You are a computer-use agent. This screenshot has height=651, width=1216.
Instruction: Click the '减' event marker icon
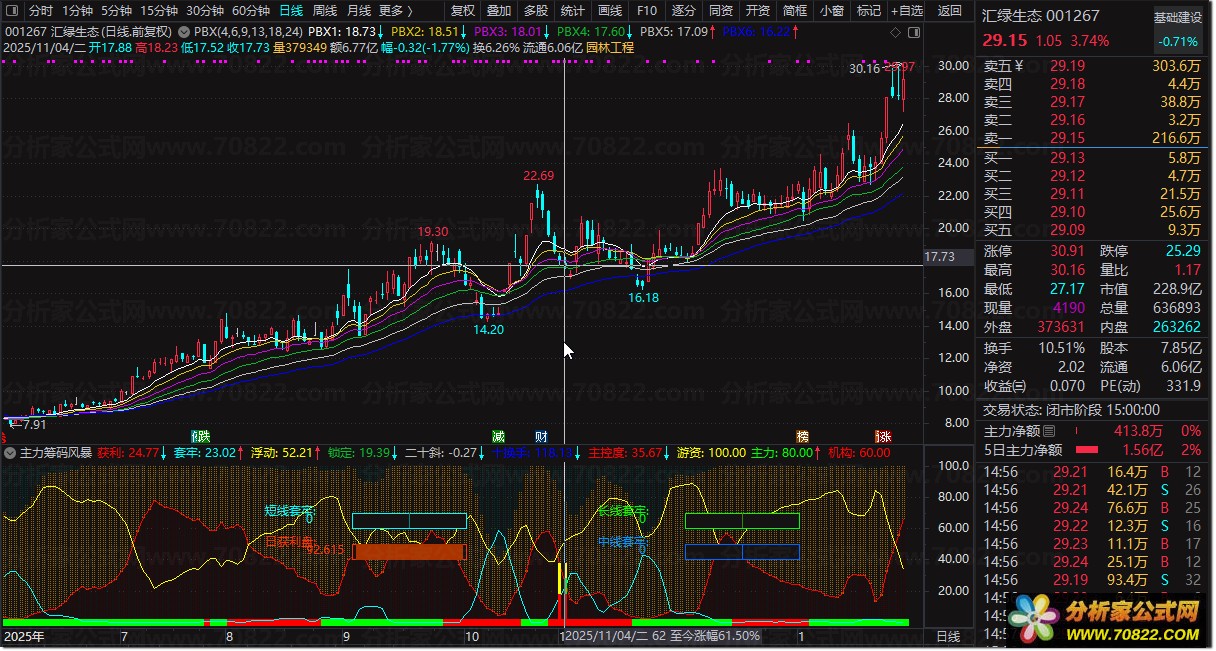coord(498,436)
